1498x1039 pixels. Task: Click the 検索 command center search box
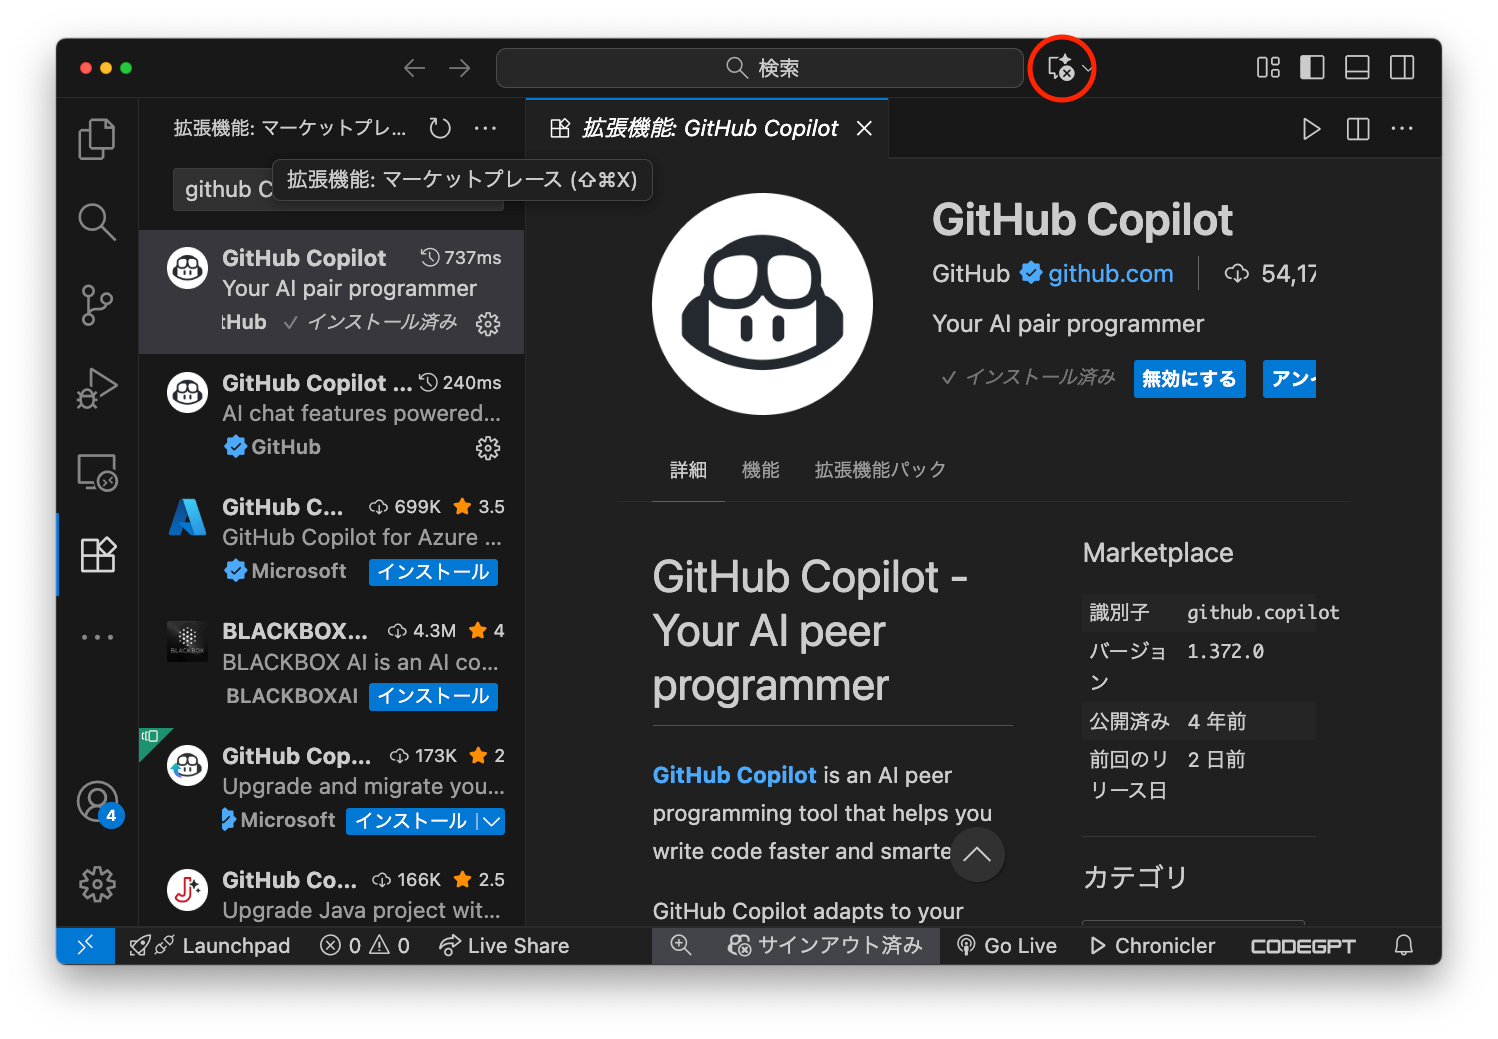pyautogui.click(x=760, y=68)
